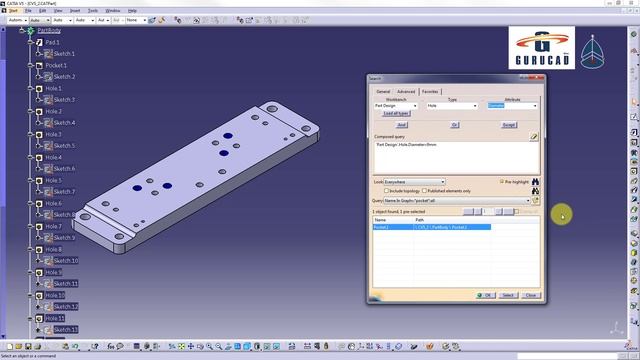The image size is (640, 360).
Task: Click the Or button in Search dialog
Action: pyautogui.click(x=455, y=125)
